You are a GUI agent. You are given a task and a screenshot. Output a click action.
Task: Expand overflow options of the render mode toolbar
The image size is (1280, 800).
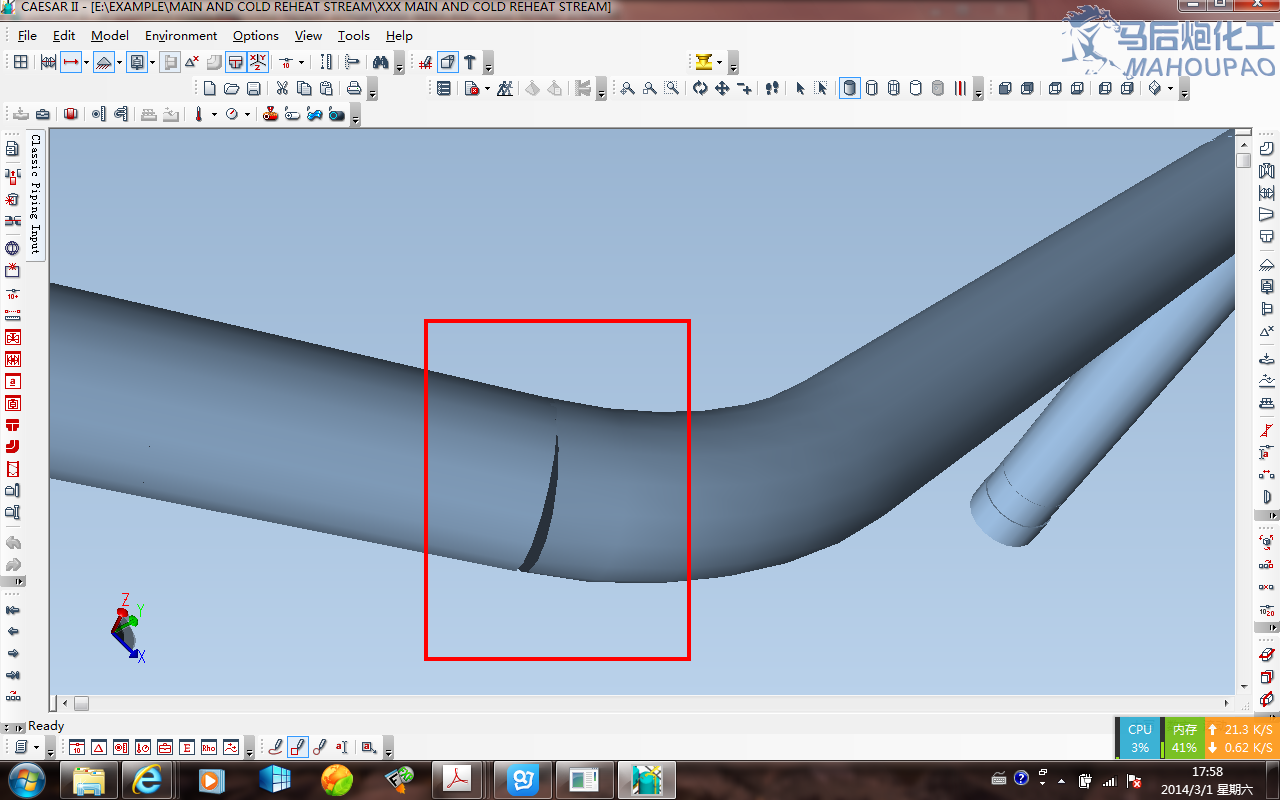click(978, 90)
